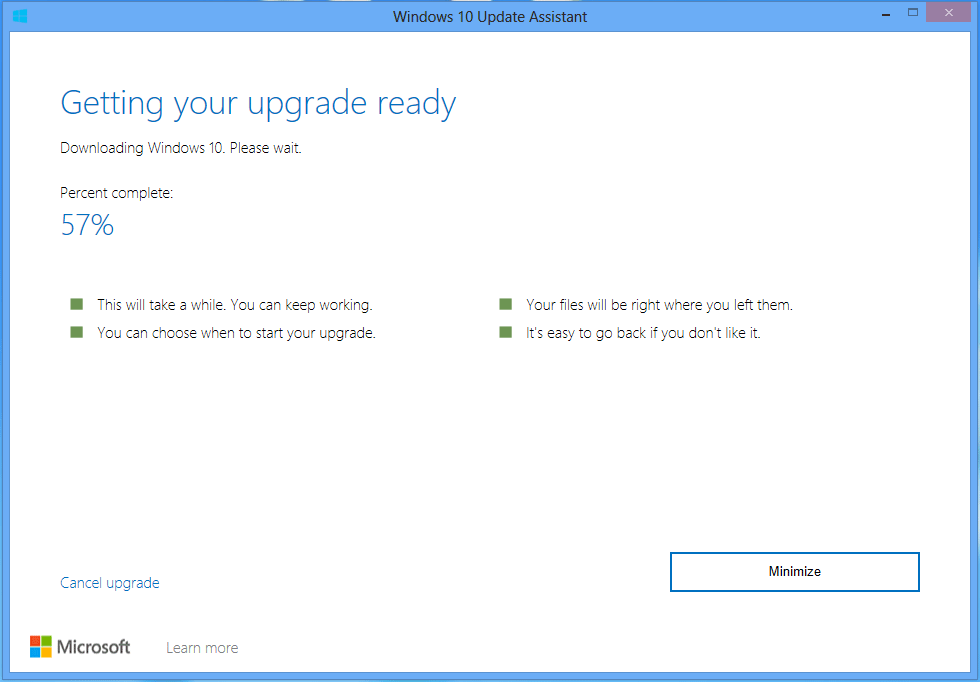The image size is (980, 682).
Task: Close the Windows 10 Update Assistant window
Action: (x=949, y=13)
